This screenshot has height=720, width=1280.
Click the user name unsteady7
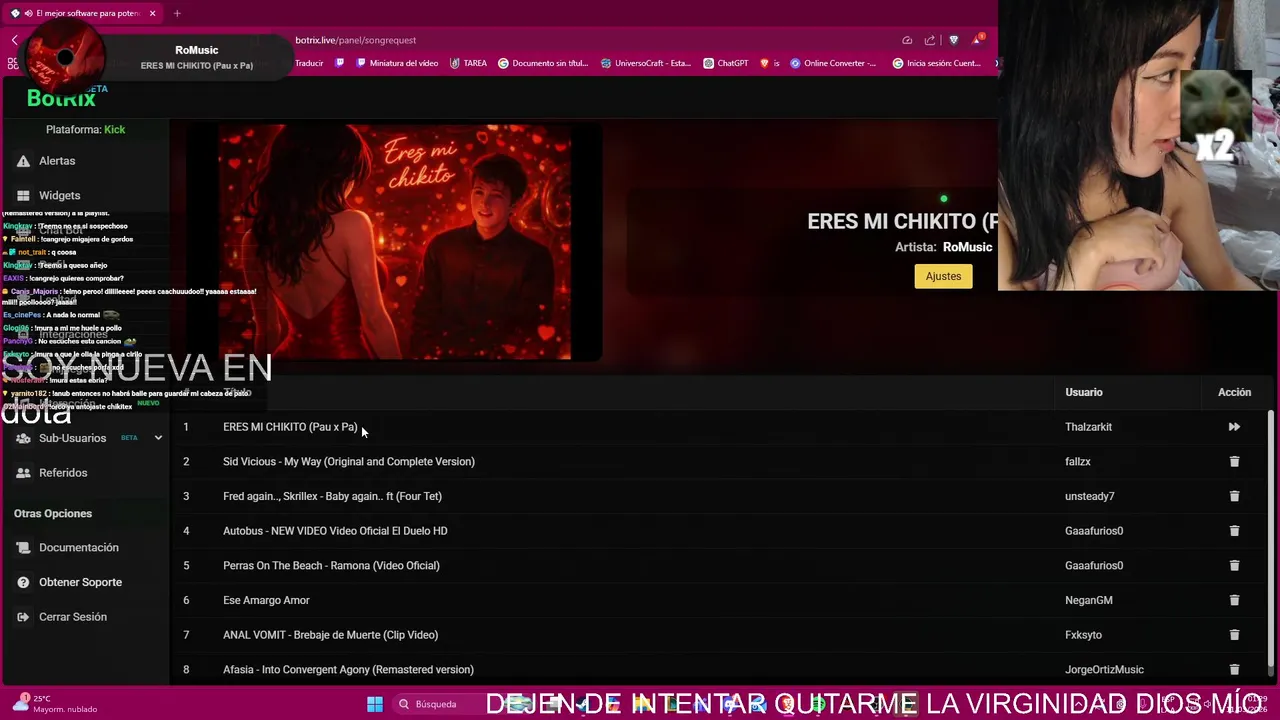[1089, 496]
